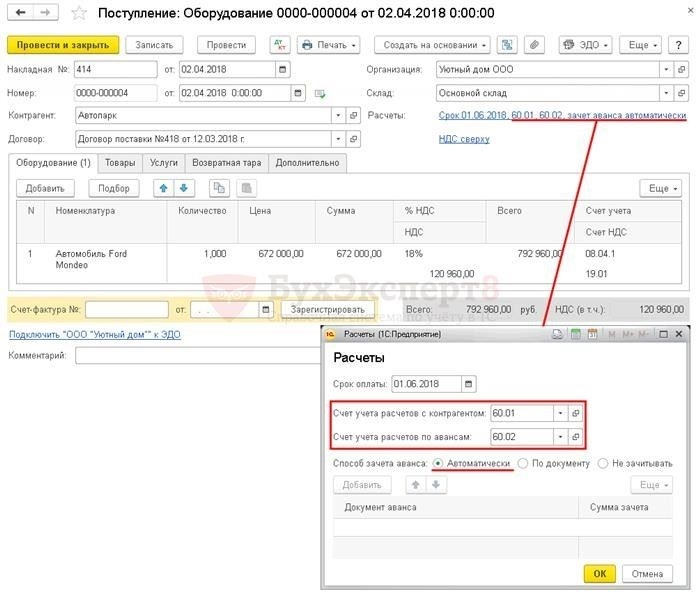Click the green icon beside document date
This screenshot has width=700, height=593.
click(x=320, y=94)
